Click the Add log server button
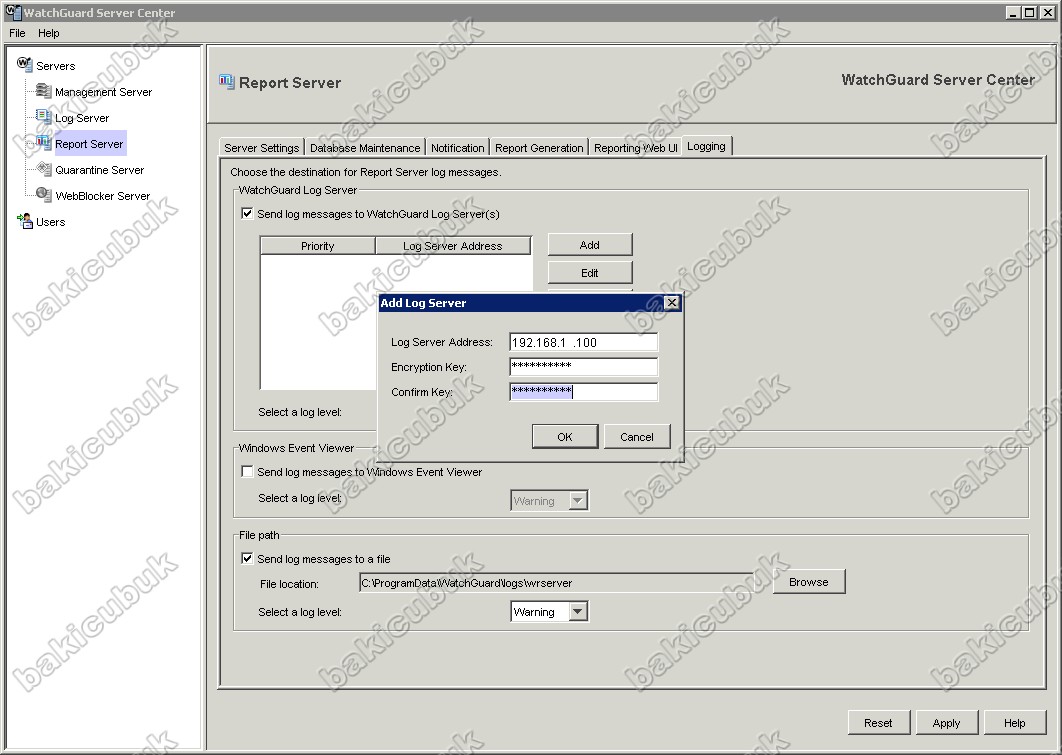 tap(590, 245)
